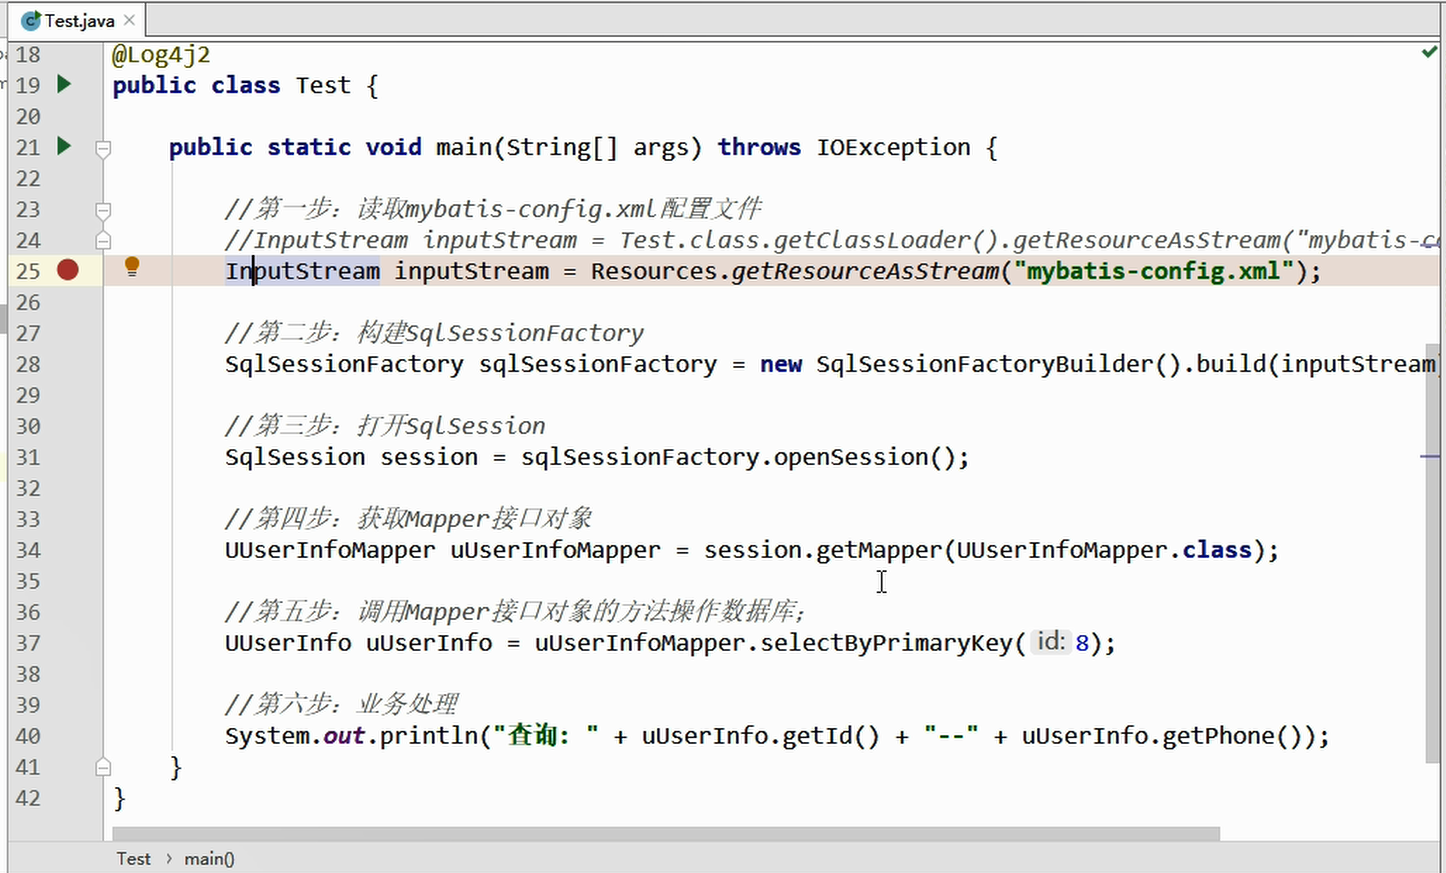Click the main() breadcrumb at the bottom
The width and height of the screenshot is (1446, 873).
(209, 858)
